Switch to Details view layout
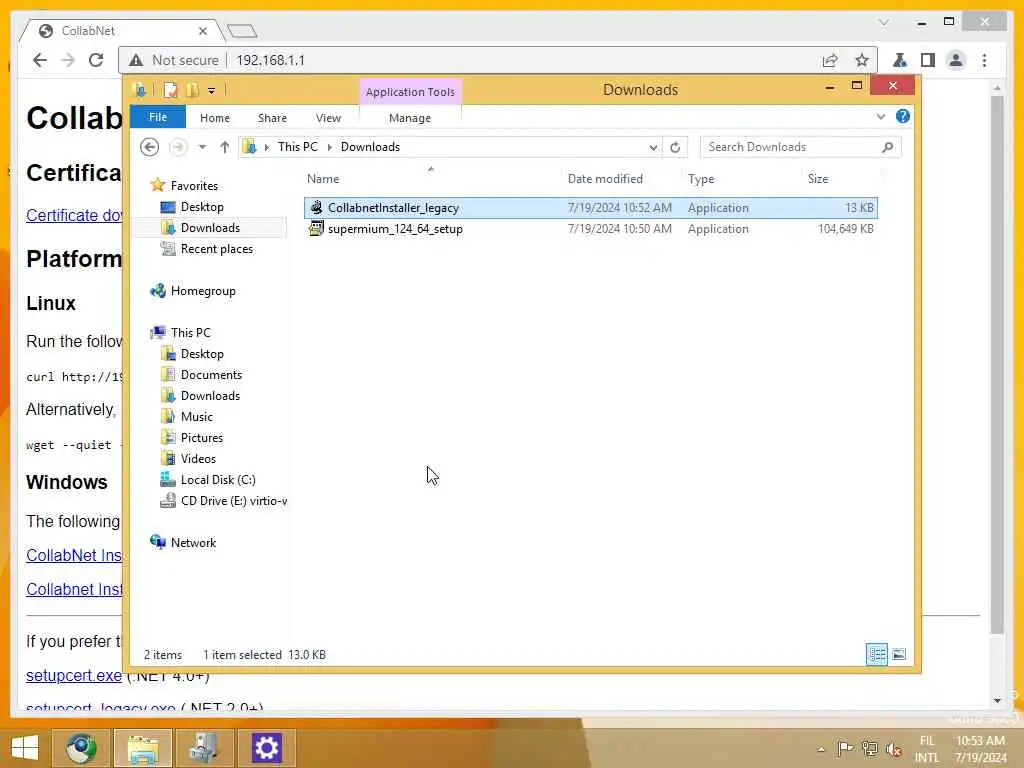Image resolution: width=1024 pixels, height=768 pixels. click(x=877, y=654)
